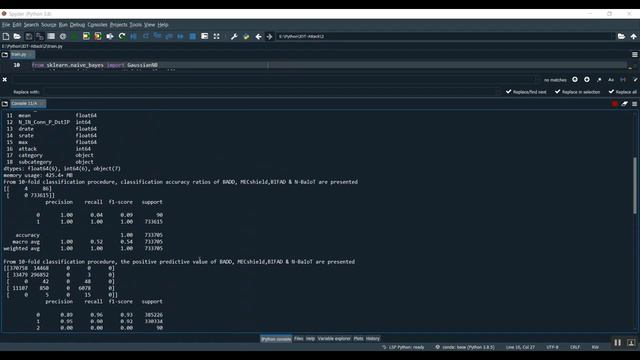This screenshot has height=360, width=640.
Task: Run the current file with green arrow
Action: point(74,36)
